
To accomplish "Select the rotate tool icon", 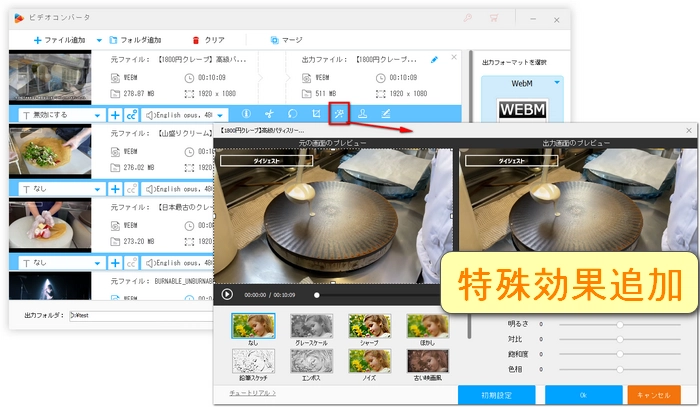I will [292, 114].
